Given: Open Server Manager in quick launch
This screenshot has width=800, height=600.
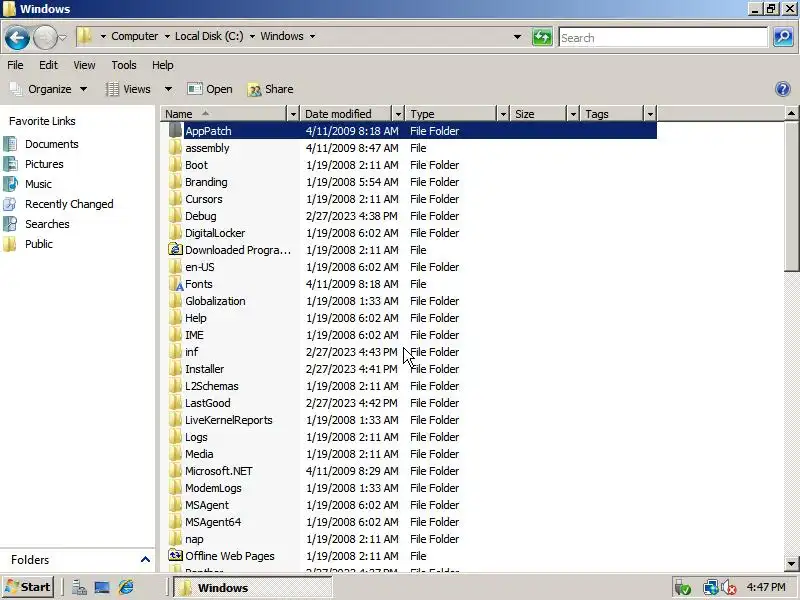Looking at the screenshot, I should point(79,588).
